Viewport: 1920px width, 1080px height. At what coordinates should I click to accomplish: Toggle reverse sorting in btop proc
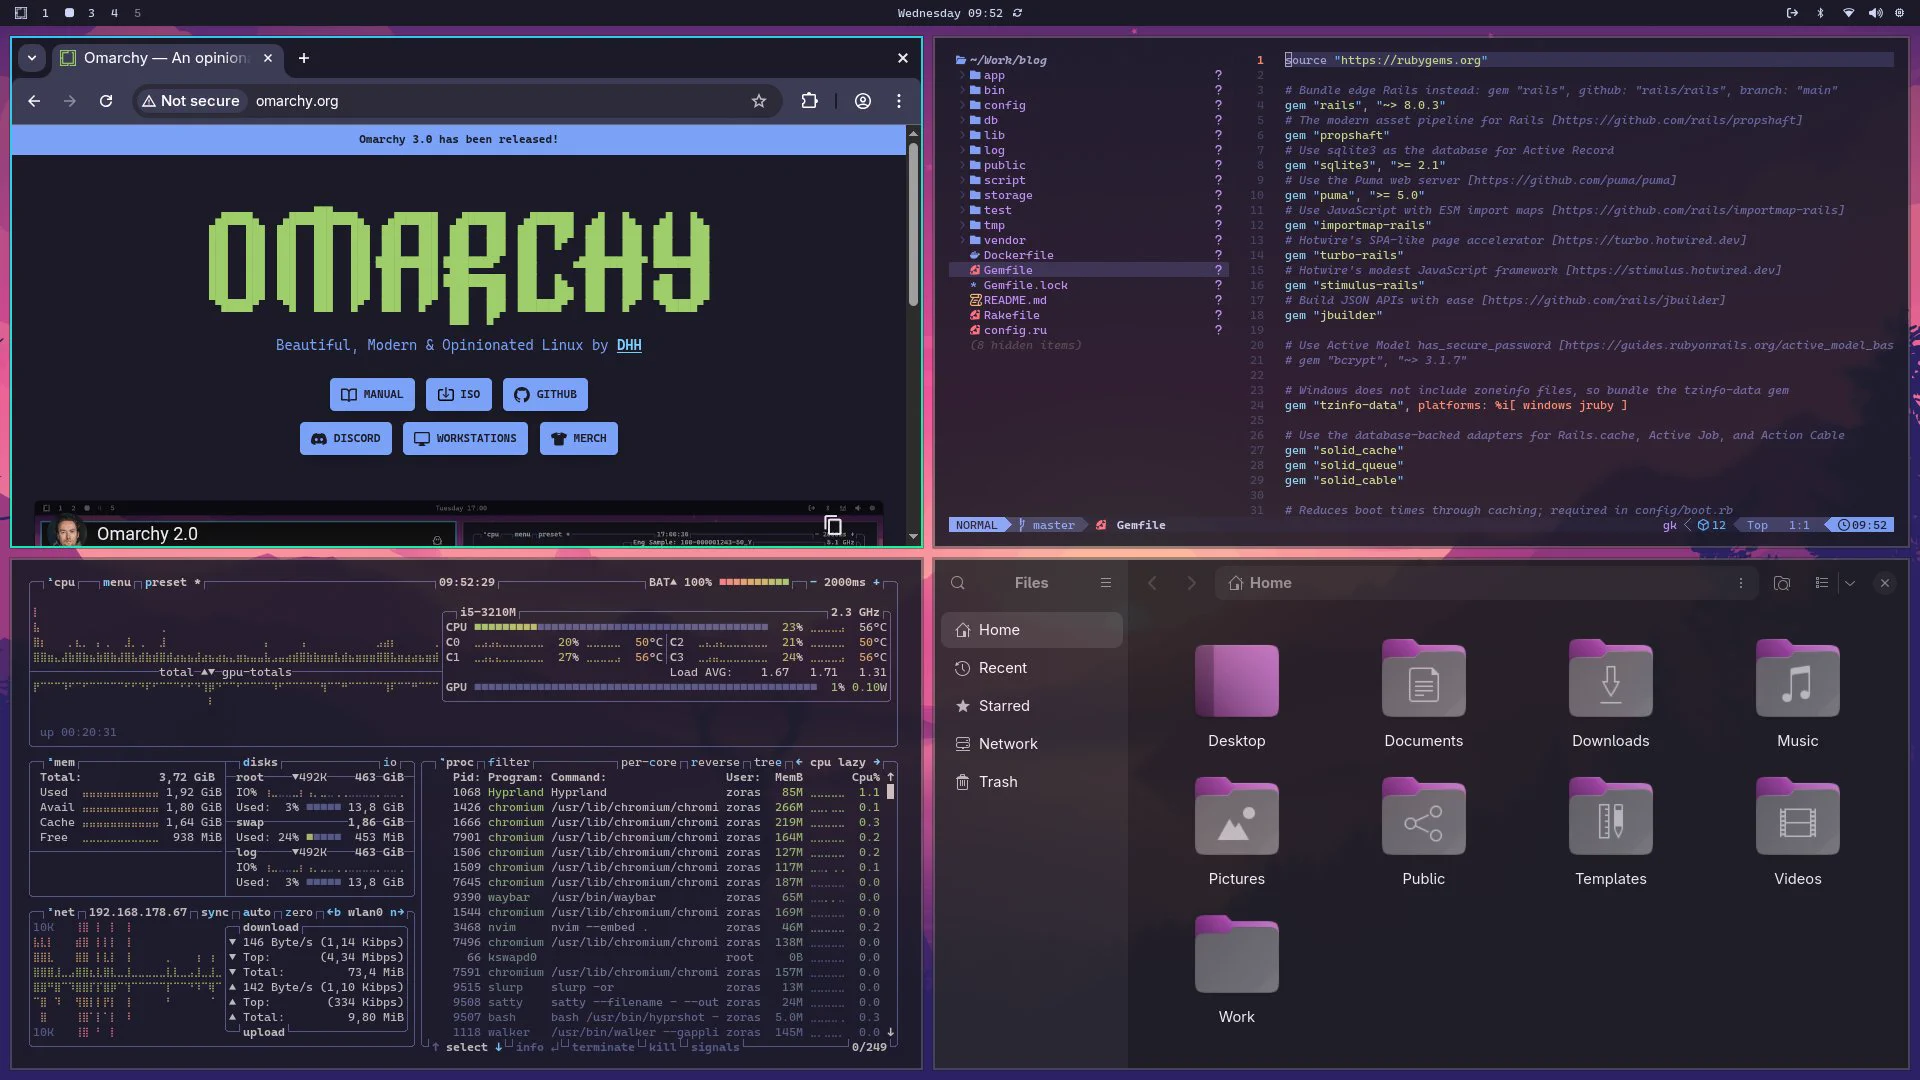click(715, 762)
